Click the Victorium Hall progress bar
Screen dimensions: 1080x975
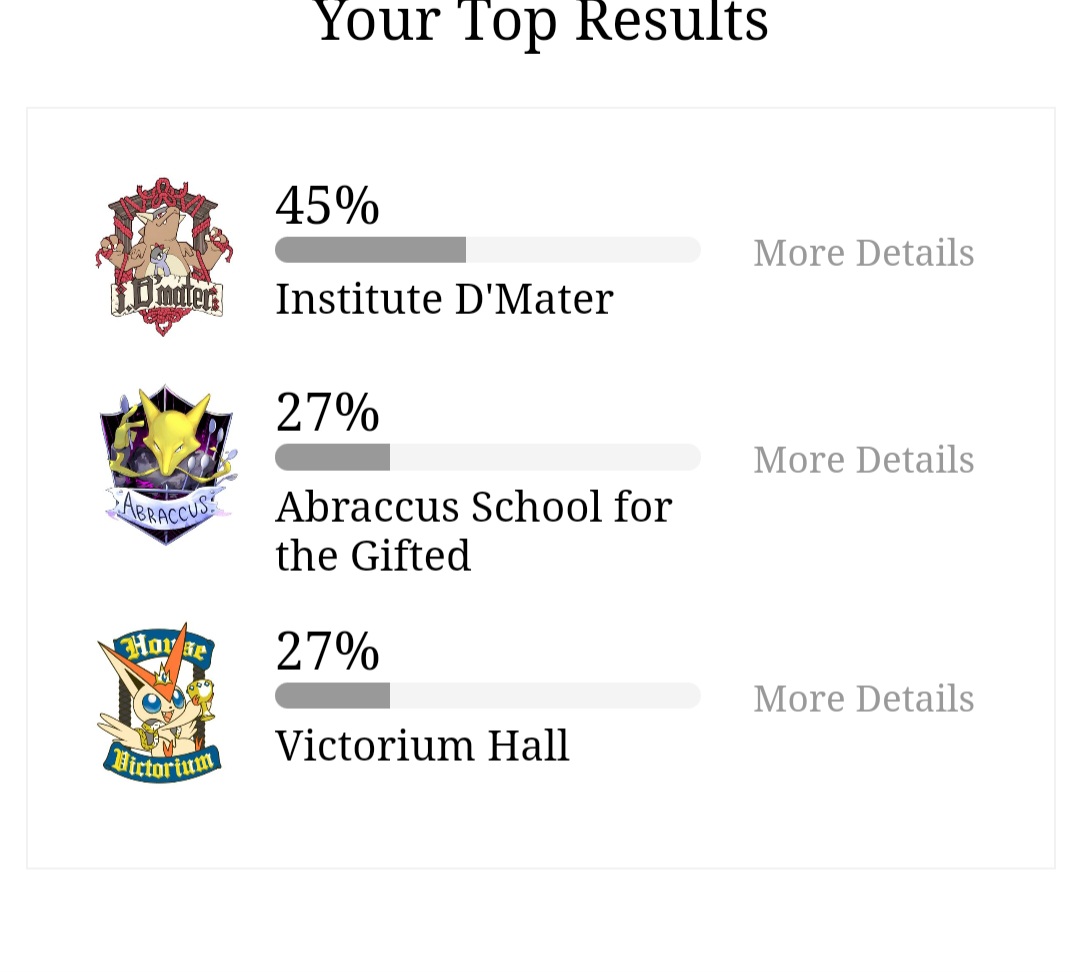pos(488,695)
